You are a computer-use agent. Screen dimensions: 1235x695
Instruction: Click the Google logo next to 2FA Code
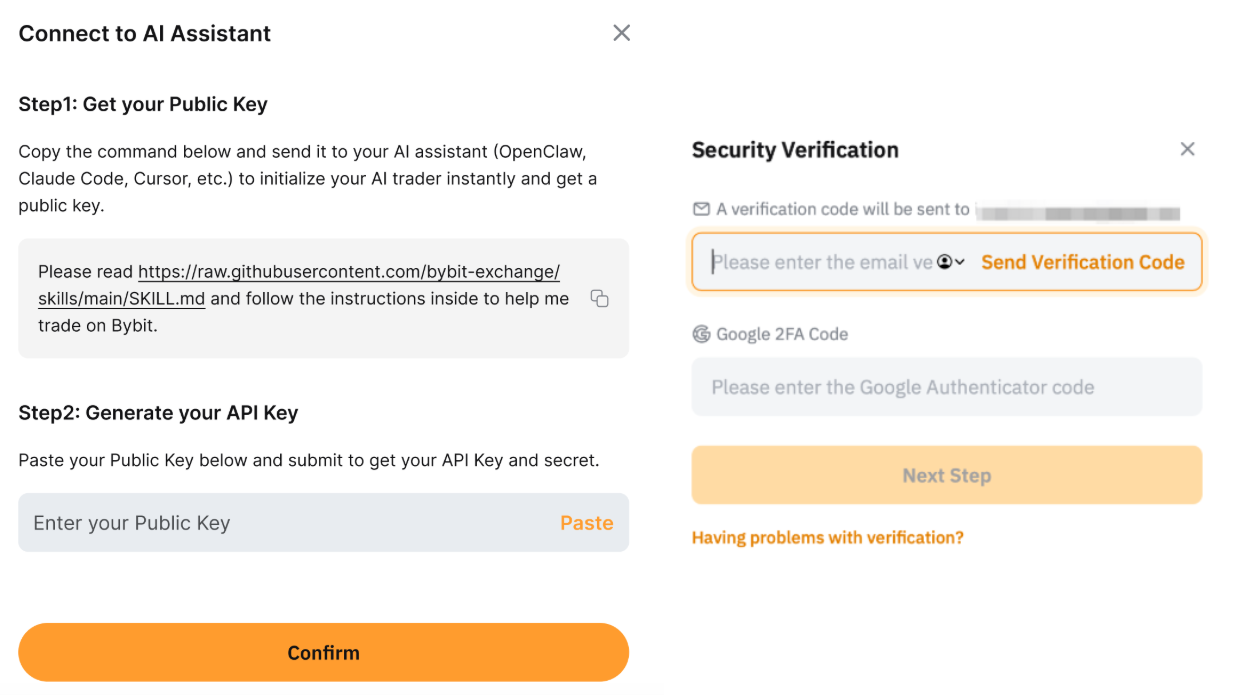701,334
